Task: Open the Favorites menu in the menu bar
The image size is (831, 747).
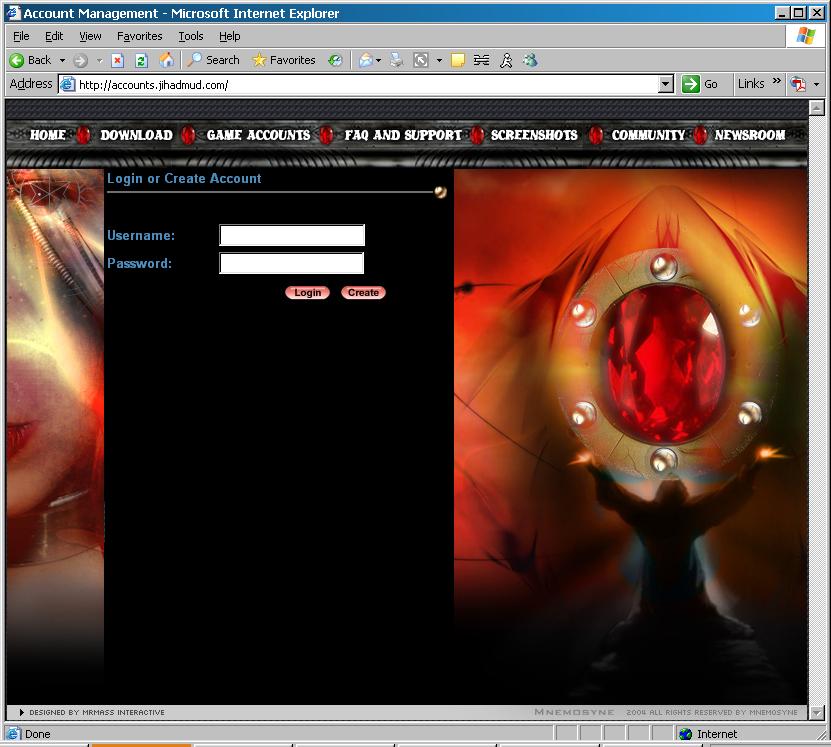Action: [139, 36]
